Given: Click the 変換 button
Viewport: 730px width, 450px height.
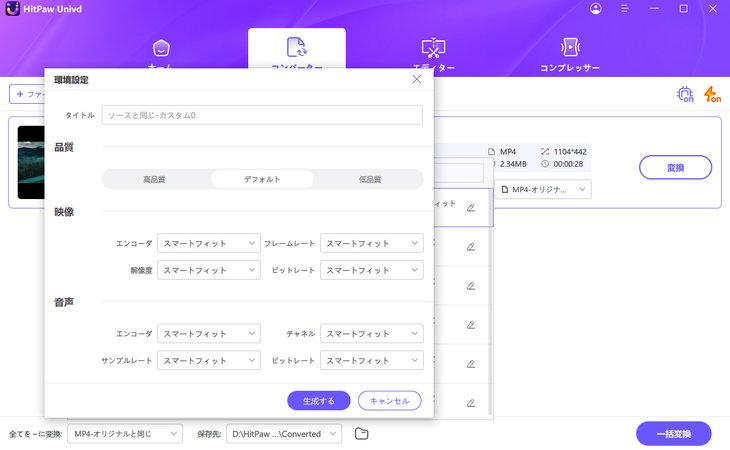Looking at the screenshot, I should point(676,168).
